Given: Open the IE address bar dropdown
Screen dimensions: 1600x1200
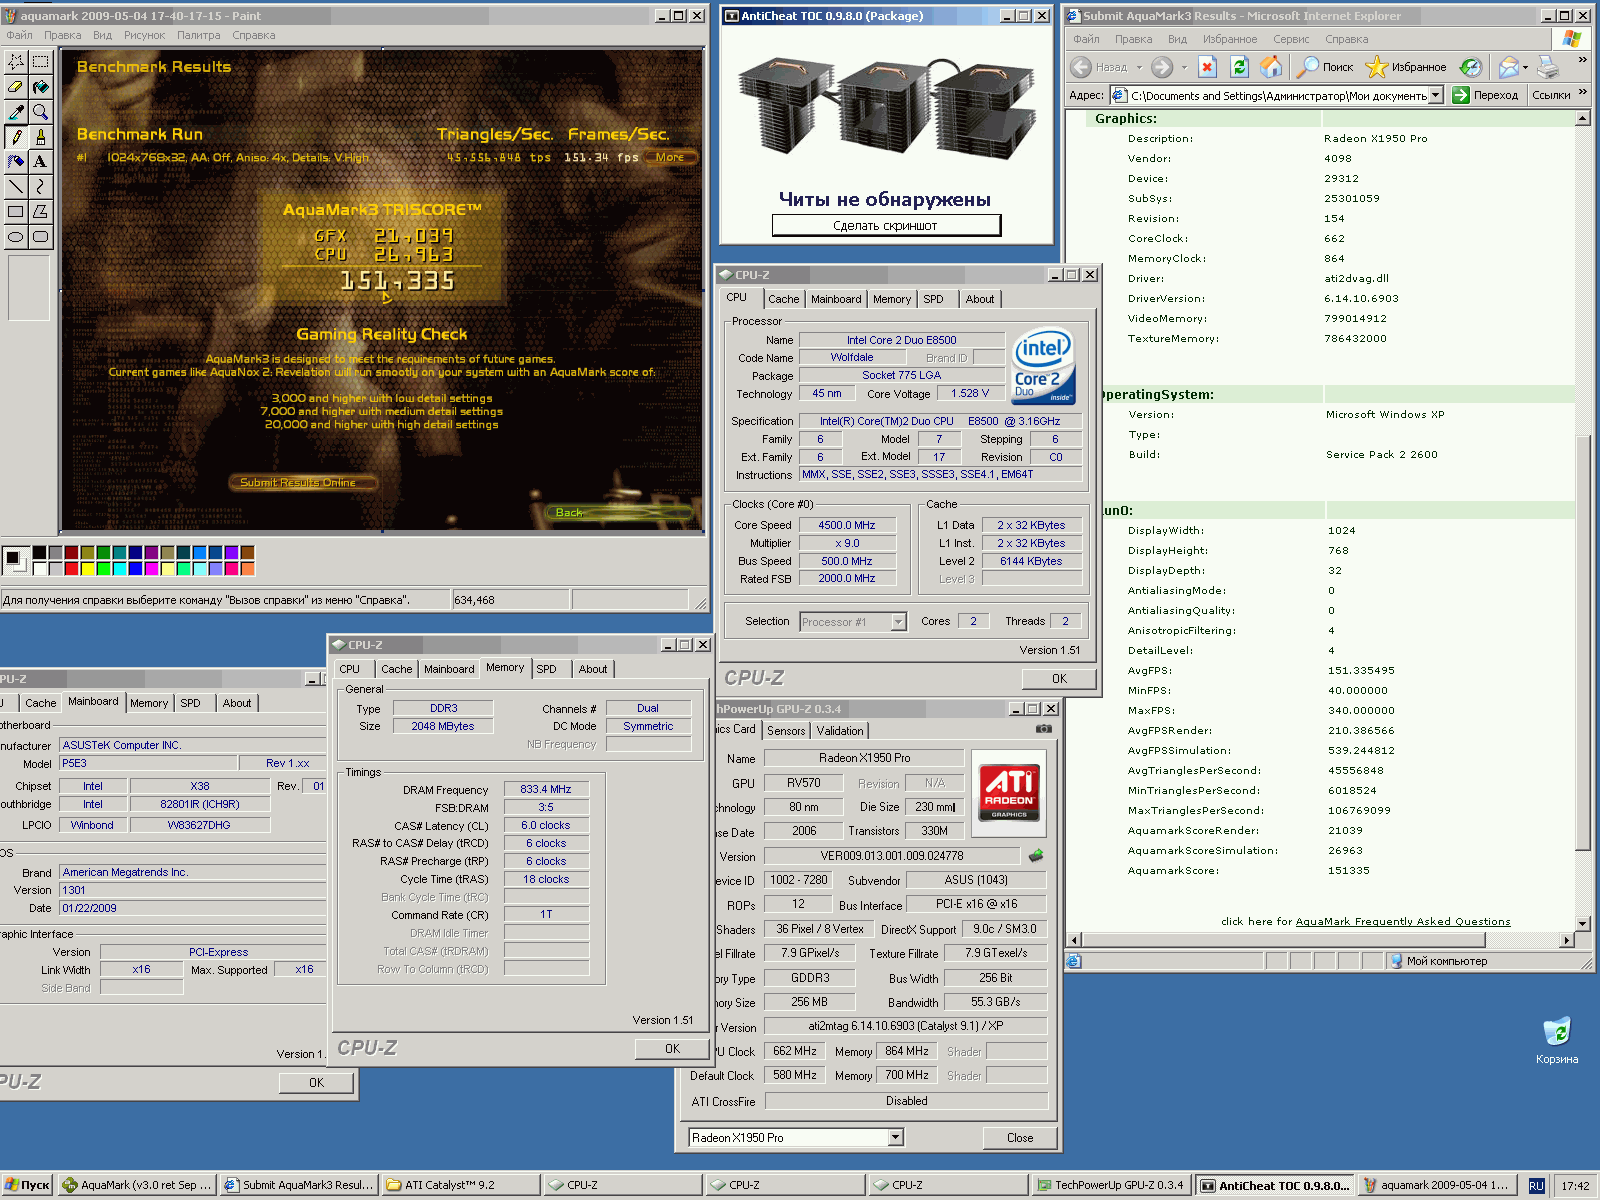Looking at the screenshot, I should coord(1436,95).
